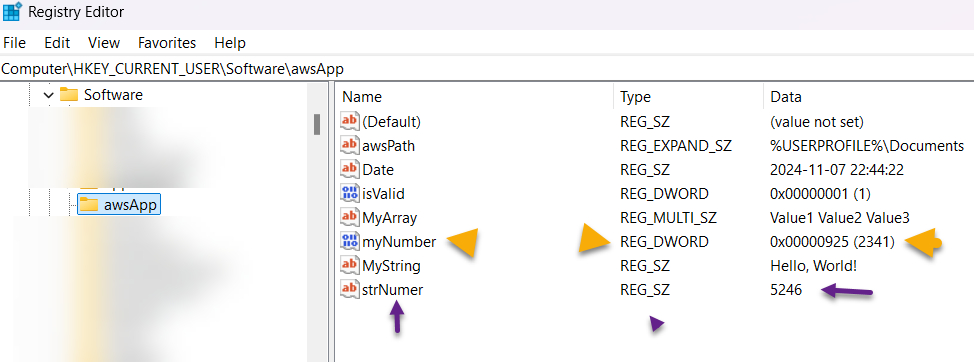
Task: Open the Favorites menu
Action: (167, 43)
